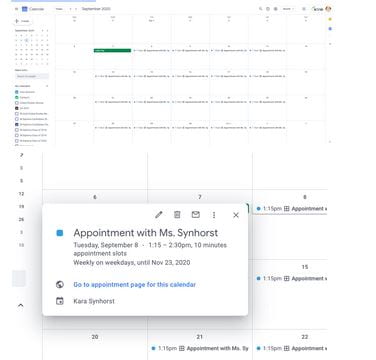Open the three-dot options menu in popup

pyautogui.click(x=214, y=215)
